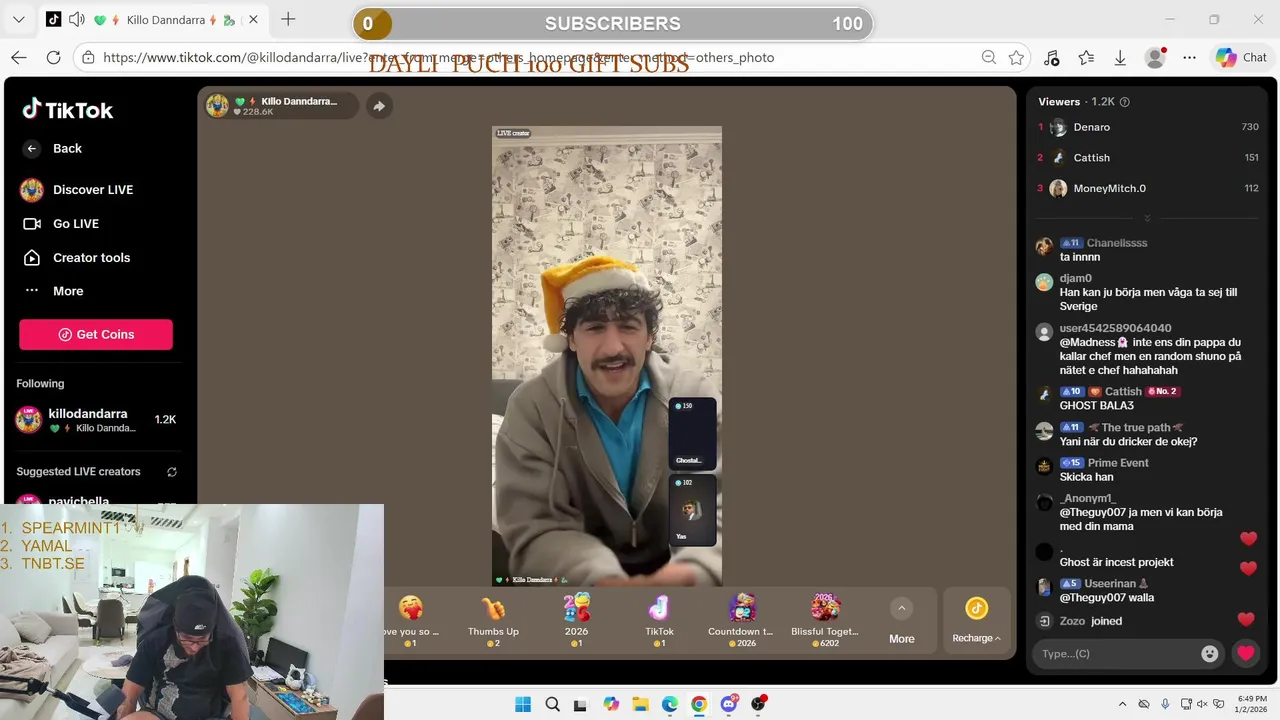Expand More gifts panel
Screen dimensions: 1280x720
[x=901, y=620]
